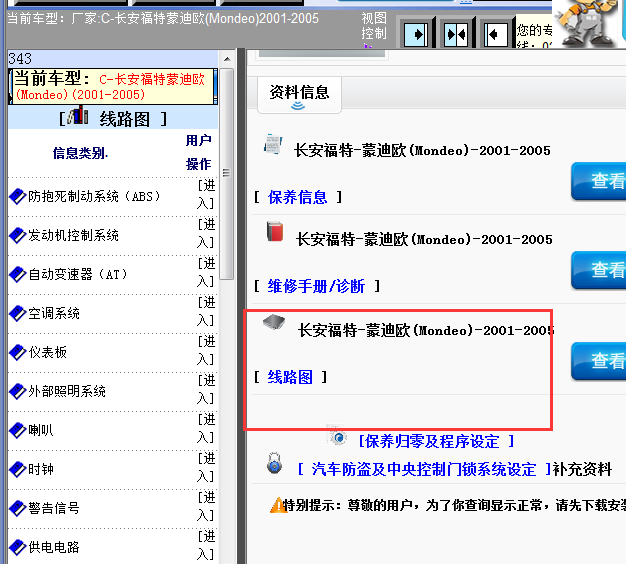Image resolution: width=626 pixels, height=564 pixels.
Task: Click [进入] for 自动变速器（AT）
Action: coord(206,272)
